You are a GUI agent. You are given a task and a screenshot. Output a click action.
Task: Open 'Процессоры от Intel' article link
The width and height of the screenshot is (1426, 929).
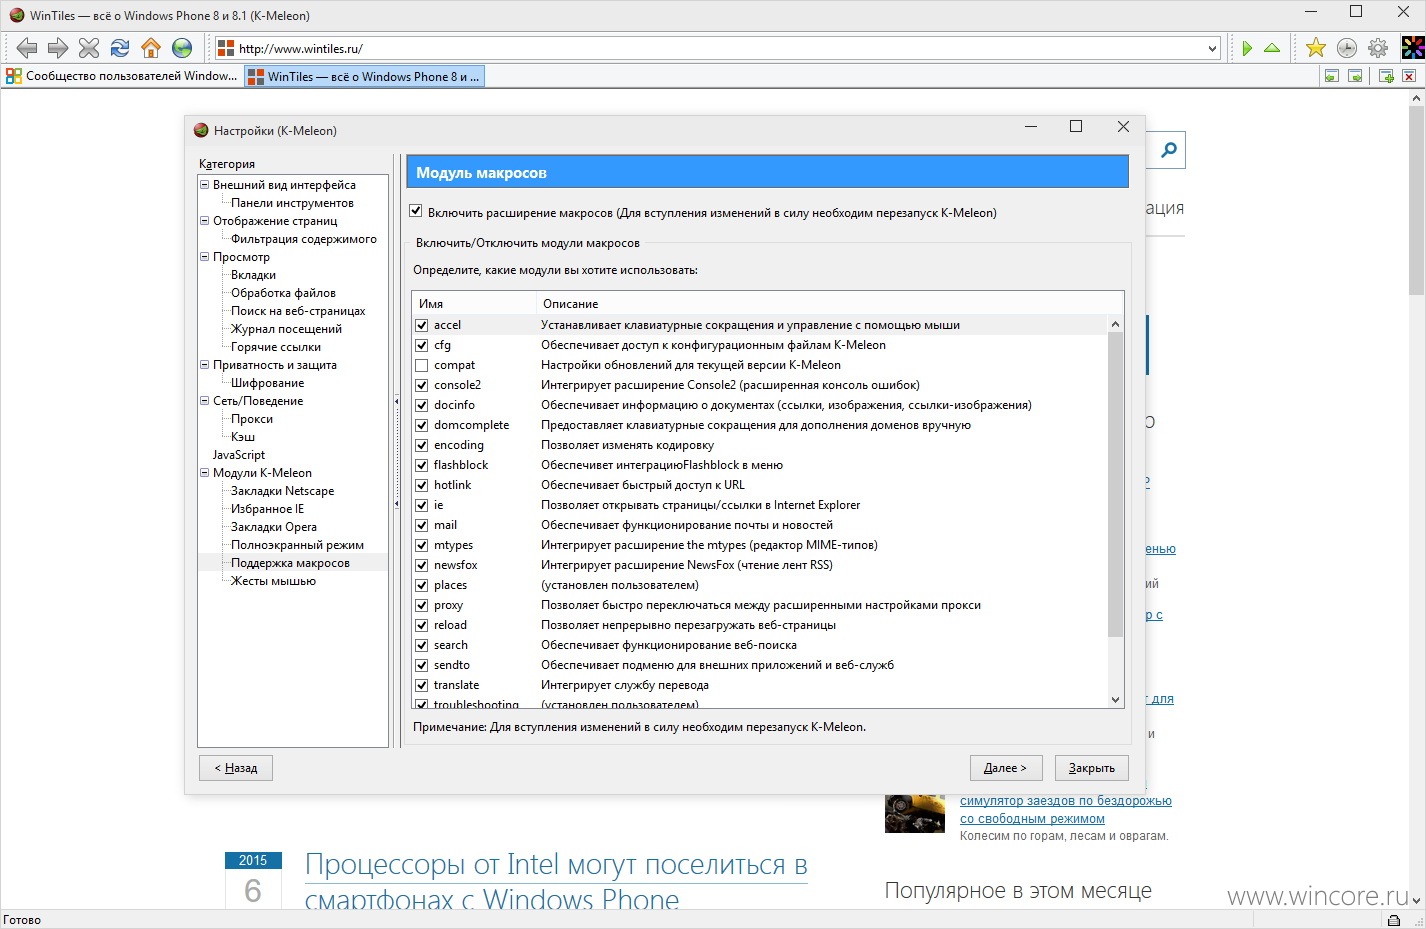(x=556, y=881)
